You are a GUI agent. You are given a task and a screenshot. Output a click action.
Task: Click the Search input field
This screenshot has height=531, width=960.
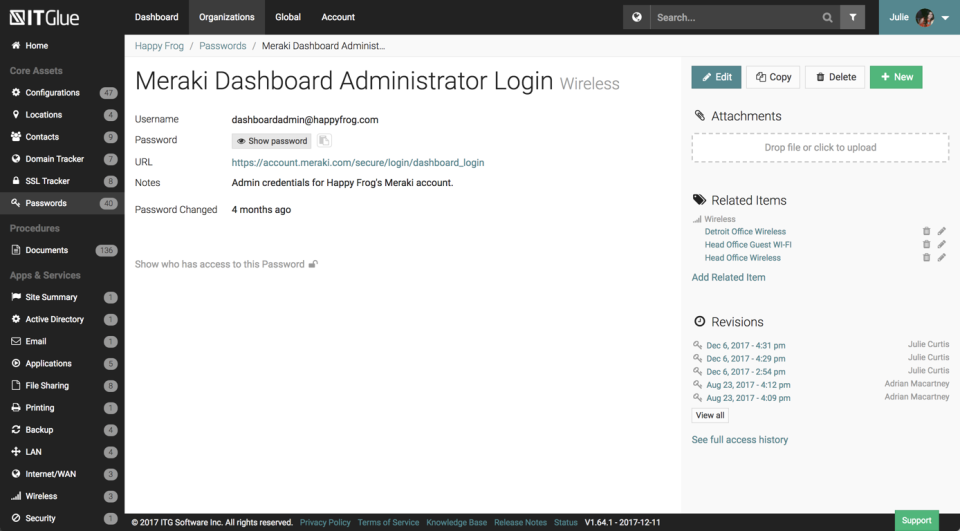pos(735,17)
